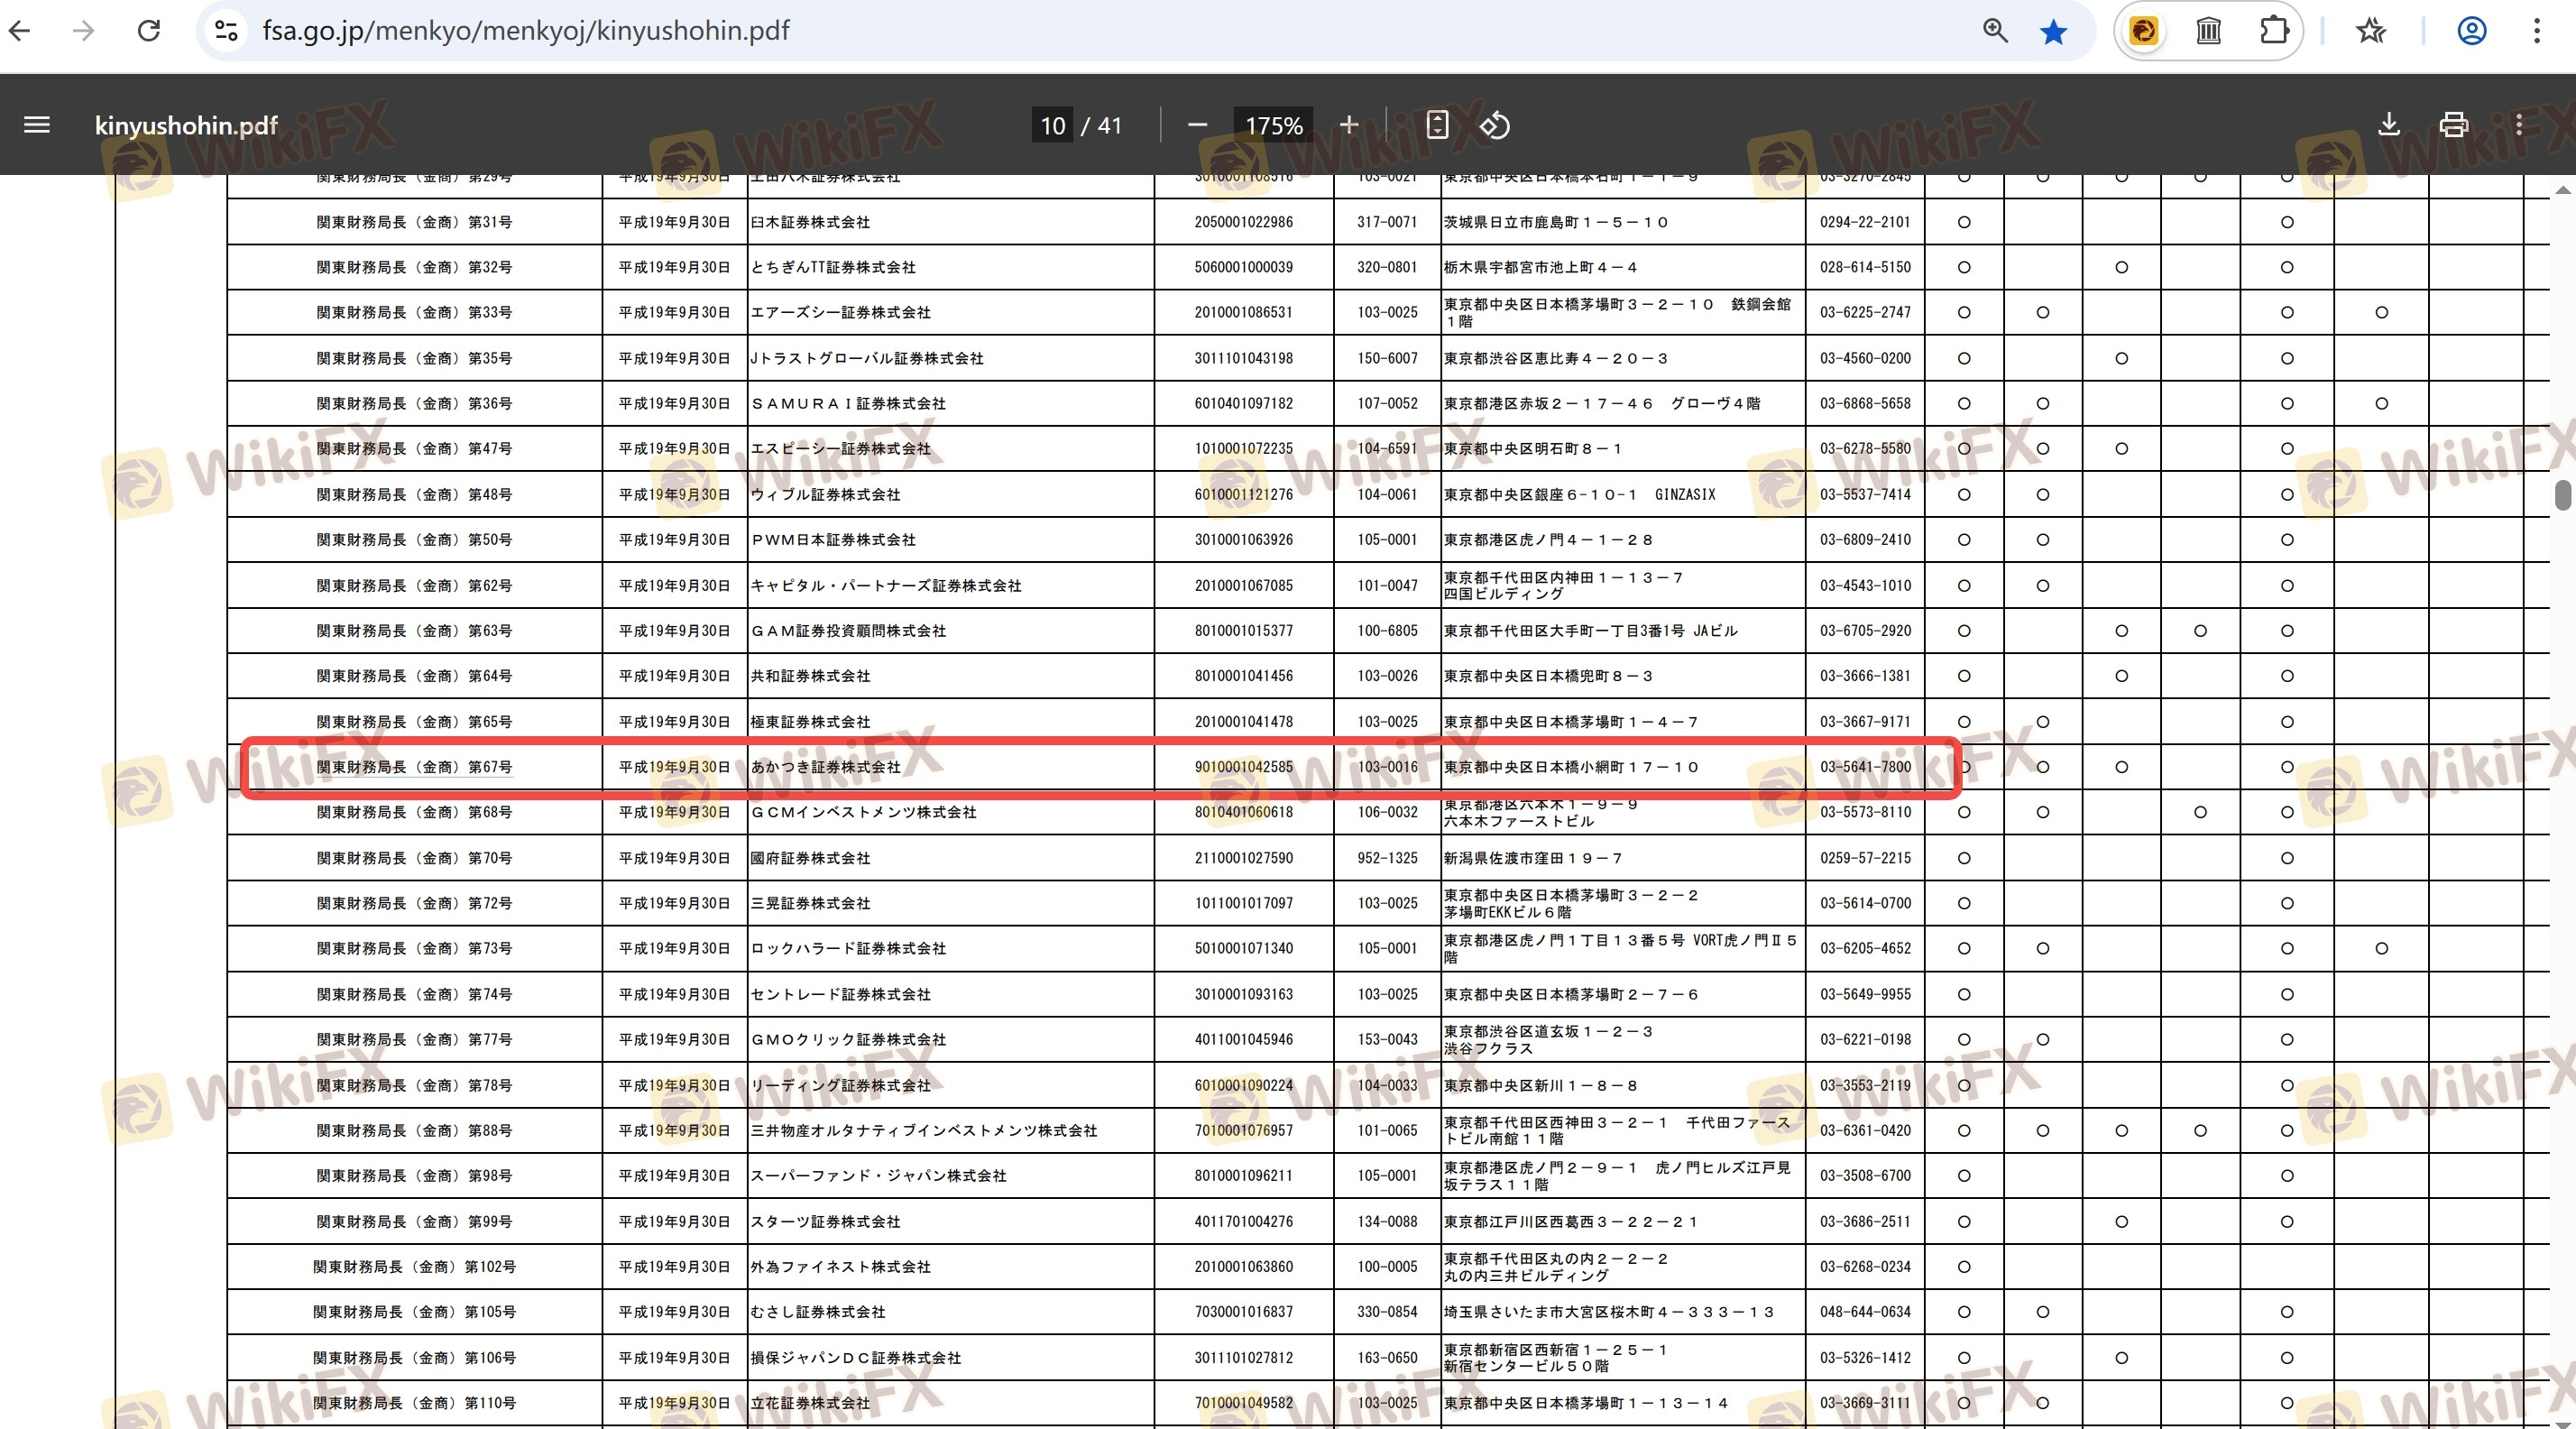Click ウィブル証券株式会社 entry
This screenshot has height=1429, width=2576.
pyautogui.click(x=825, y=494)
